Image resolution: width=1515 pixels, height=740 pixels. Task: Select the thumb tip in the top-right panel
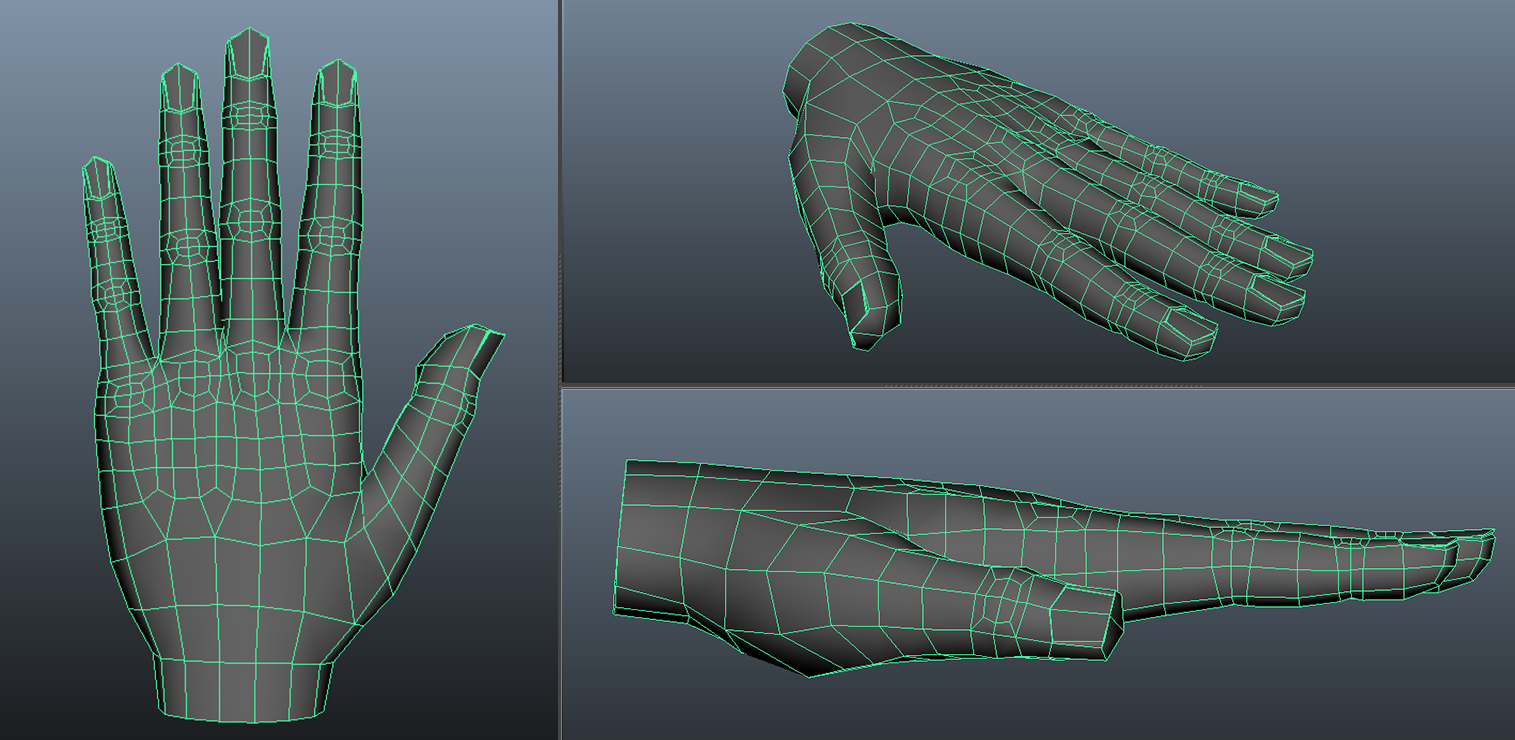873,318
